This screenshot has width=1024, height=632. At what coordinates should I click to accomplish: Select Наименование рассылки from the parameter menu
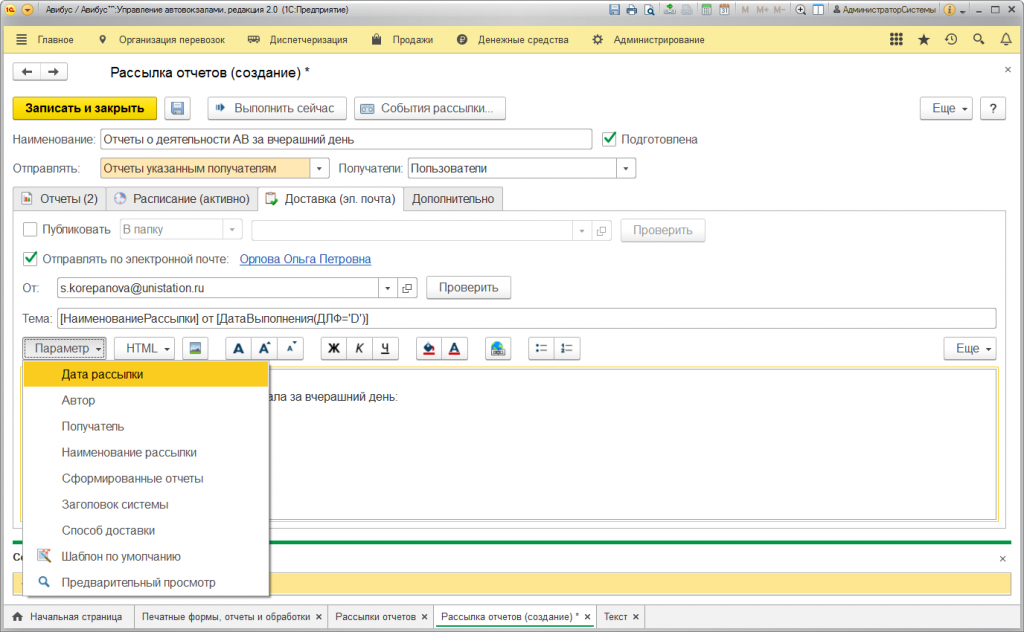tap(129, 452)
